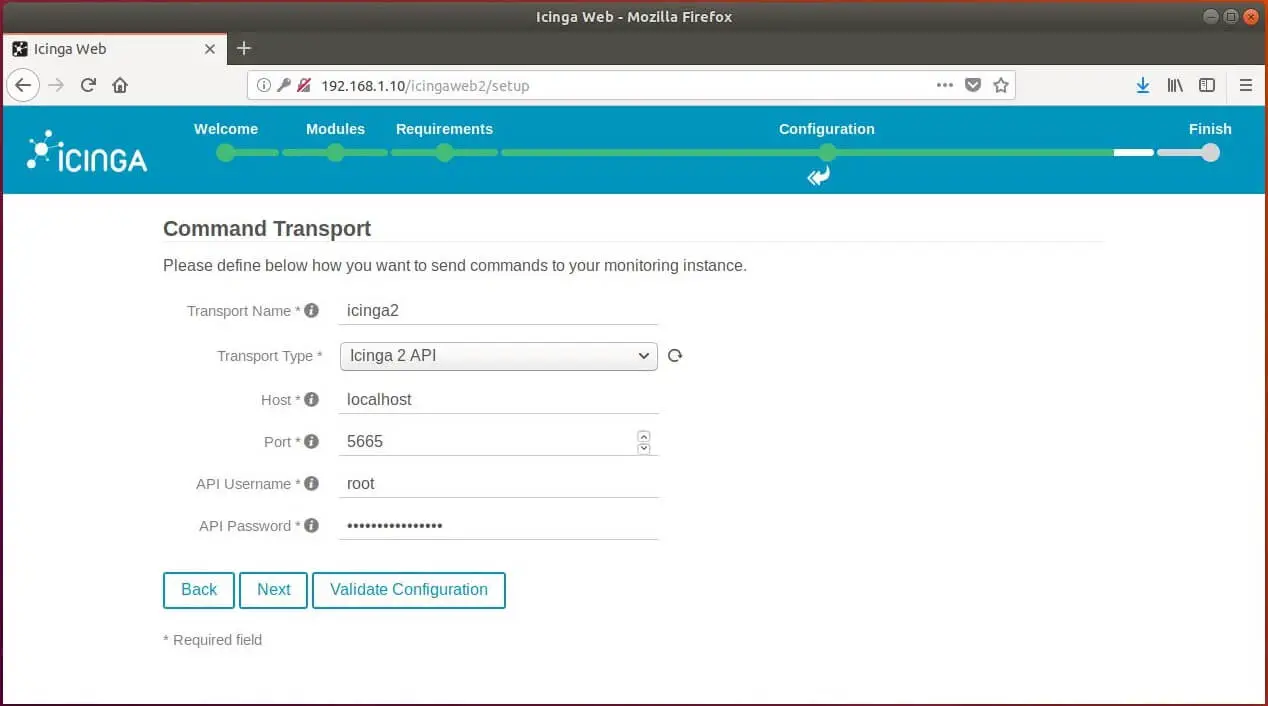The height and width of the screenshot is (706, 1268).
Task: Increase the Port value with up arrow
Action: tap(644, 436)
